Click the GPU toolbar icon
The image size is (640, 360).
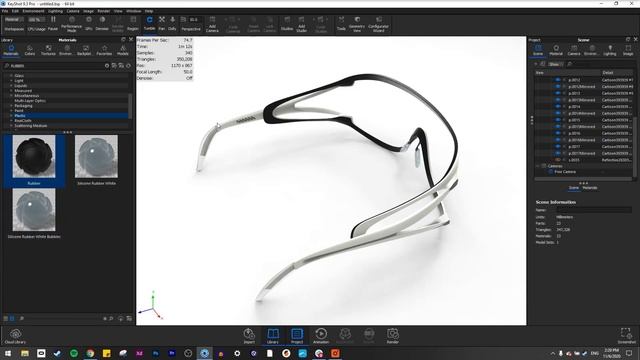pyautogui.click(x=89, y=23)
